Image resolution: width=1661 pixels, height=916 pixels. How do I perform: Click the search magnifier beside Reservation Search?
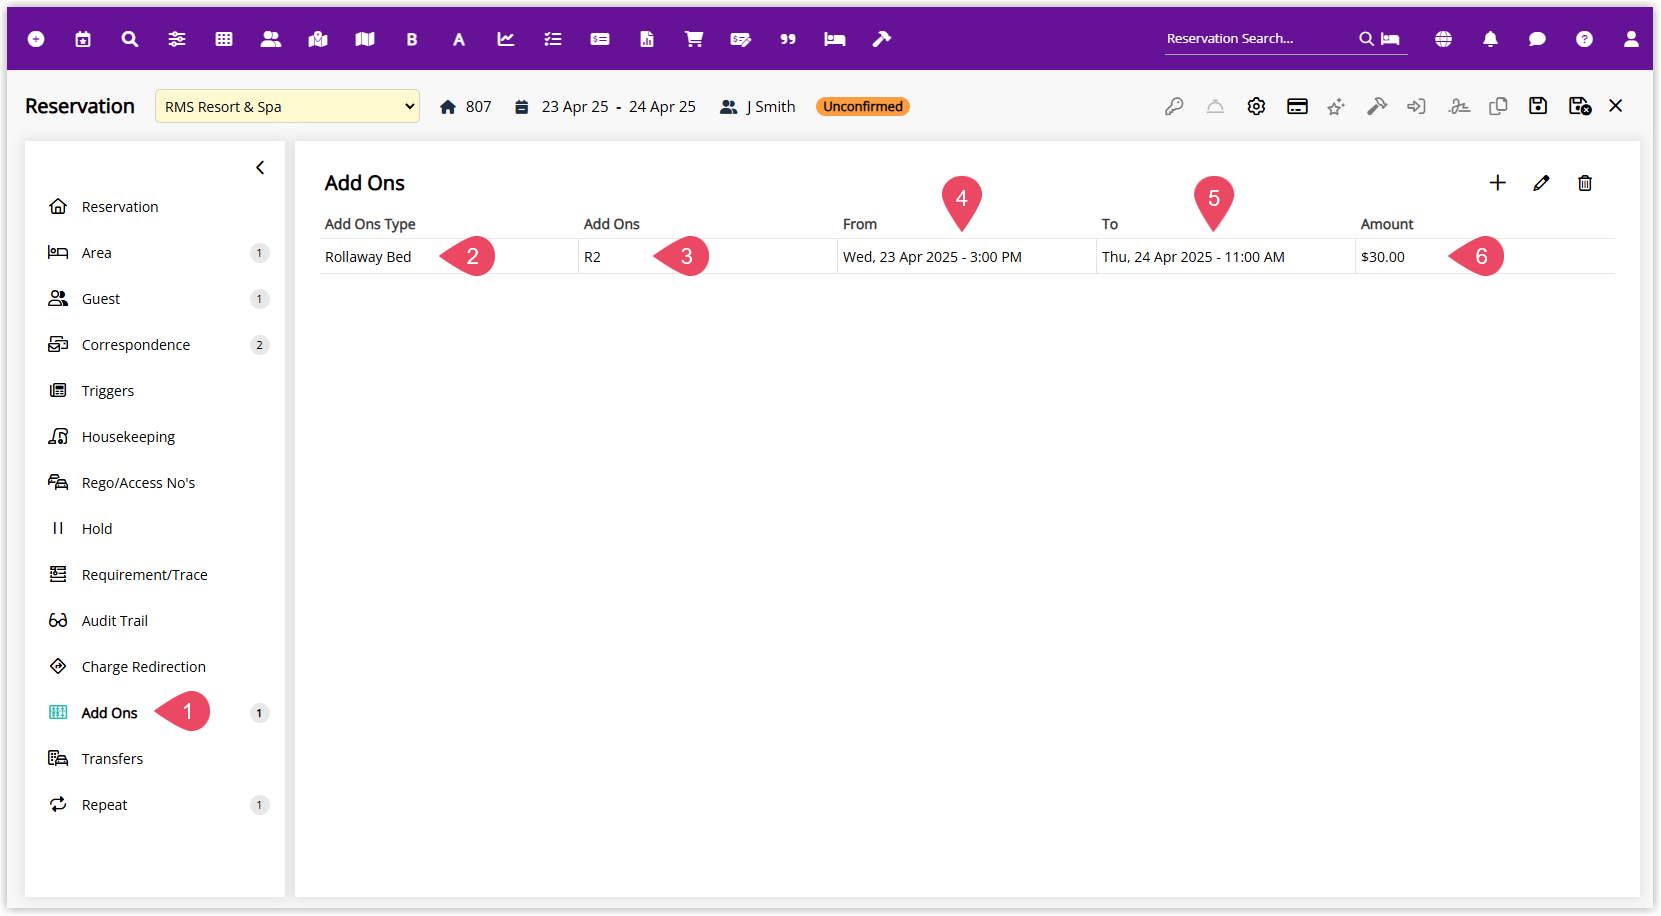[x=1366, y=39]
